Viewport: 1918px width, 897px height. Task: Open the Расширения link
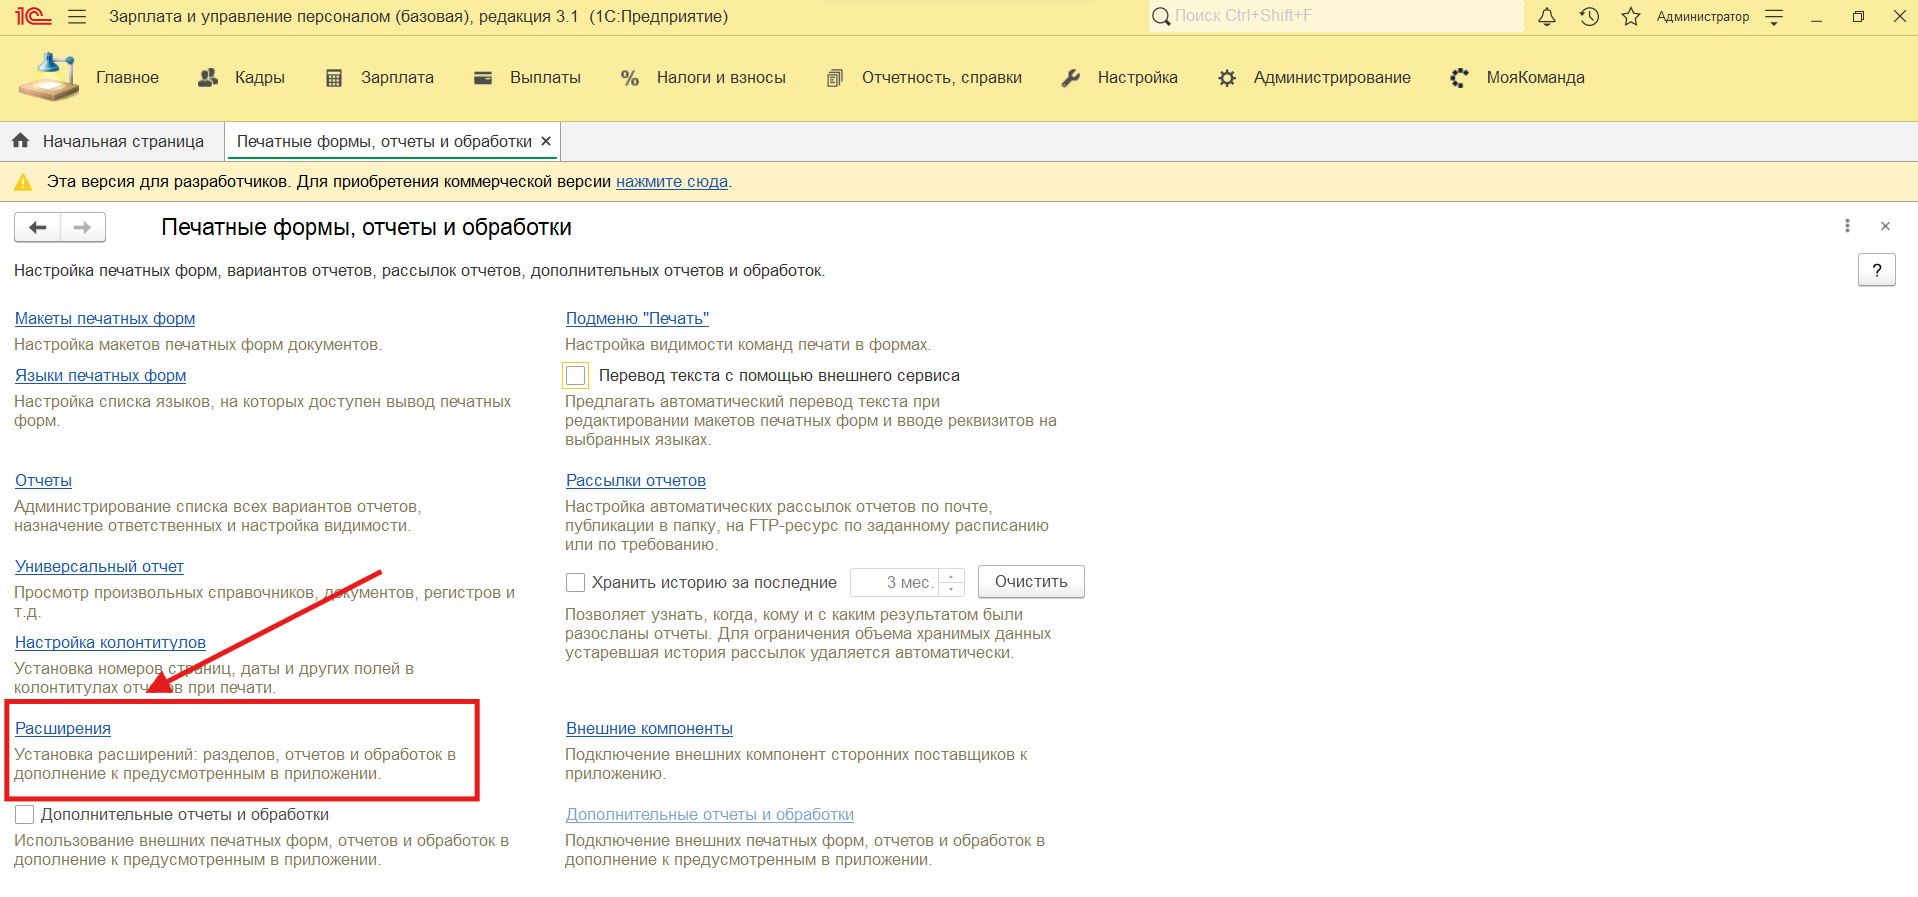[63, 729]
